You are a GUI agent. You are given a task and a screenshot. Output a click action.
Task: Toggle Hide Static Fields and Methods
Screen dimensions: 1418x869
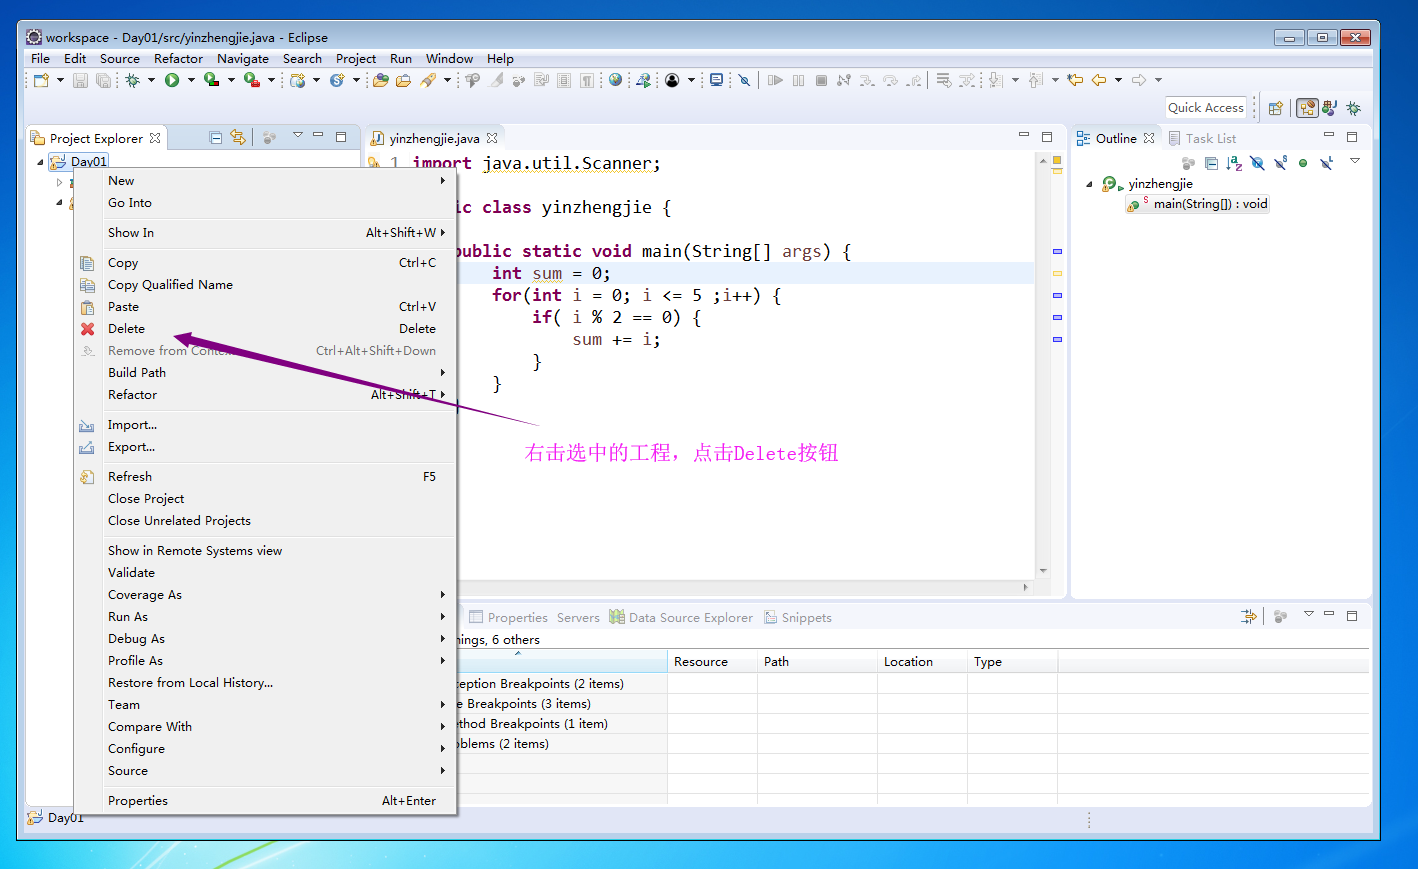pos(1280,163)
